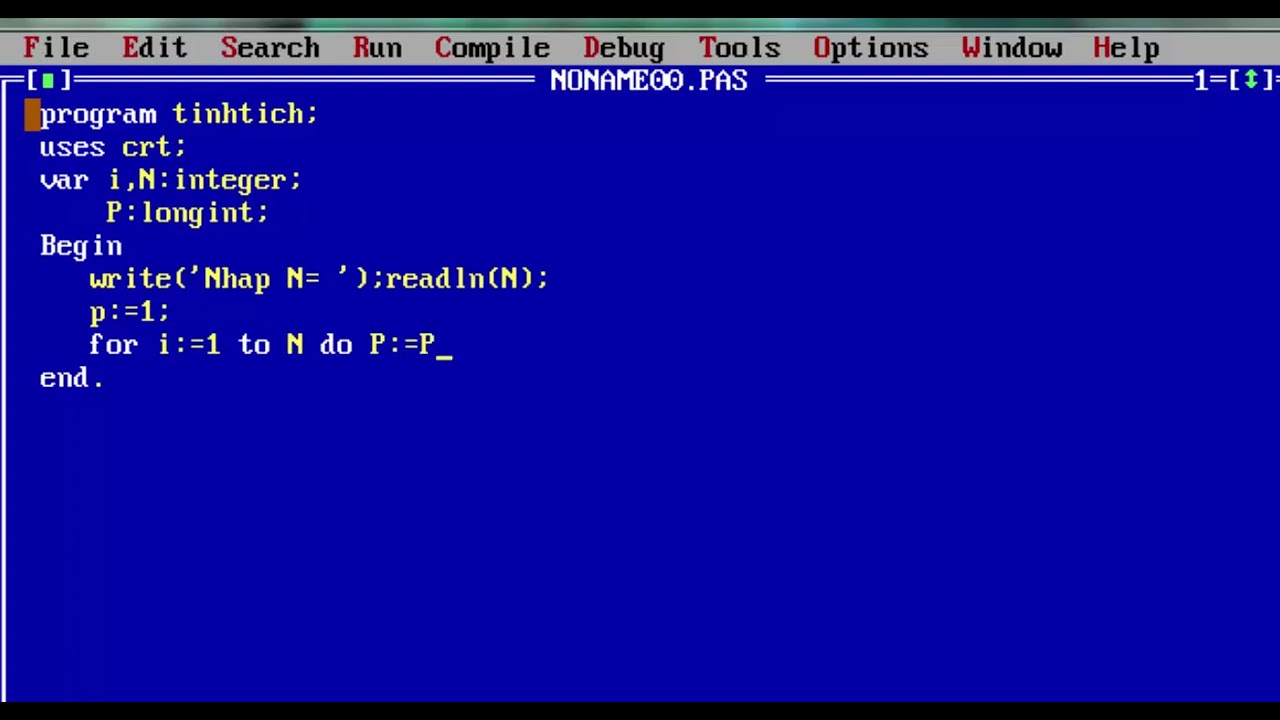1280x720 pixels.
Task: Click the 'P:longint;' declaration line
Action: 187,213
